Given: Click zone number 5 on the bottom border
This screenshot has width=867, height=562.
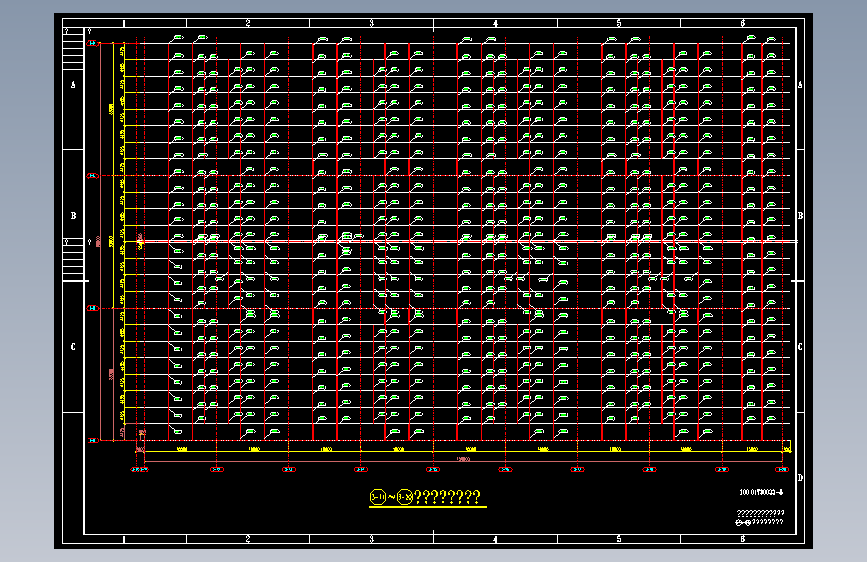Looking at the screenshot, I should 619,539.
